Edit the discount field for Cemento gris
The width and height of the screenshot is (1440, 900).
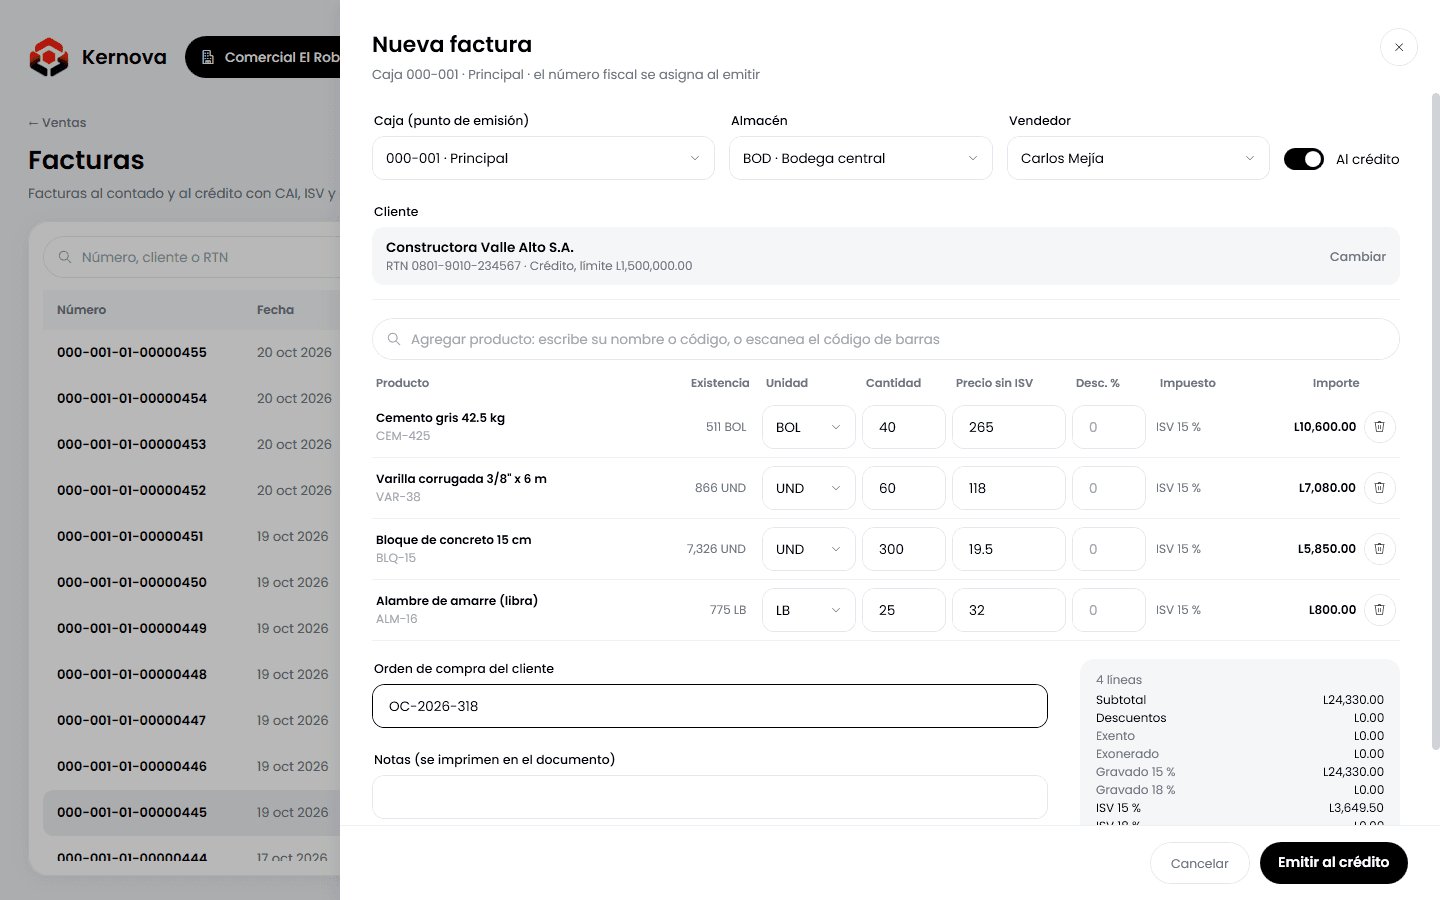[x=1109, y=427]
